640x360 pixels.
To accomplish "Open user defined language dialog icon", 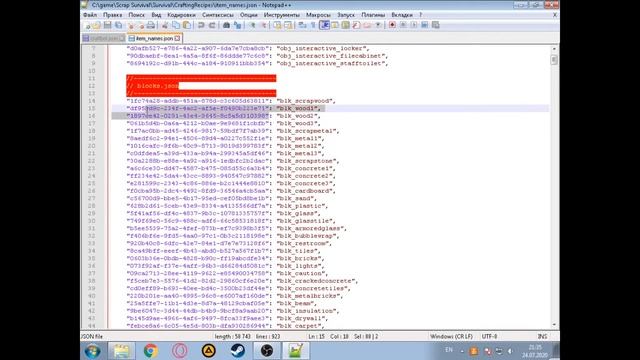I will point(335,25).
